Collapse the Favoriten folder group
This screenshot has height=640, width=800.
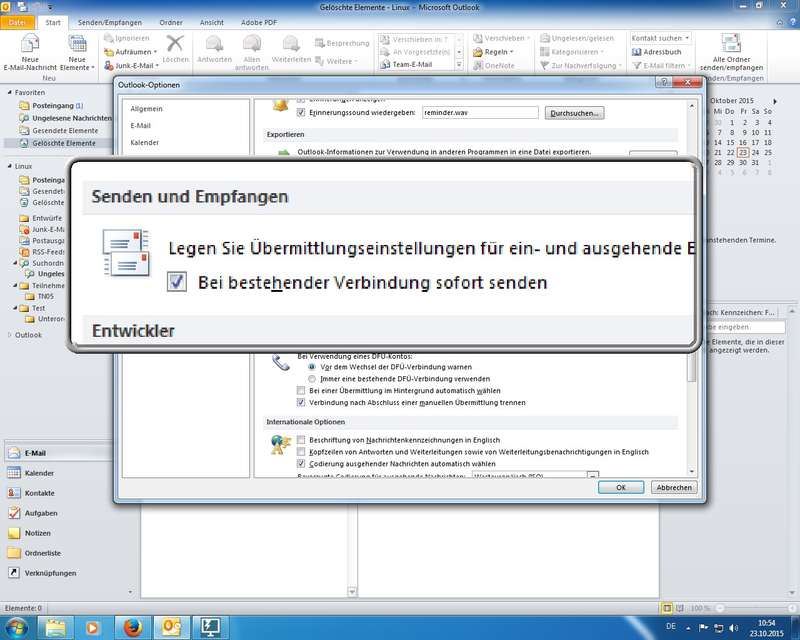tap(9, 92)
